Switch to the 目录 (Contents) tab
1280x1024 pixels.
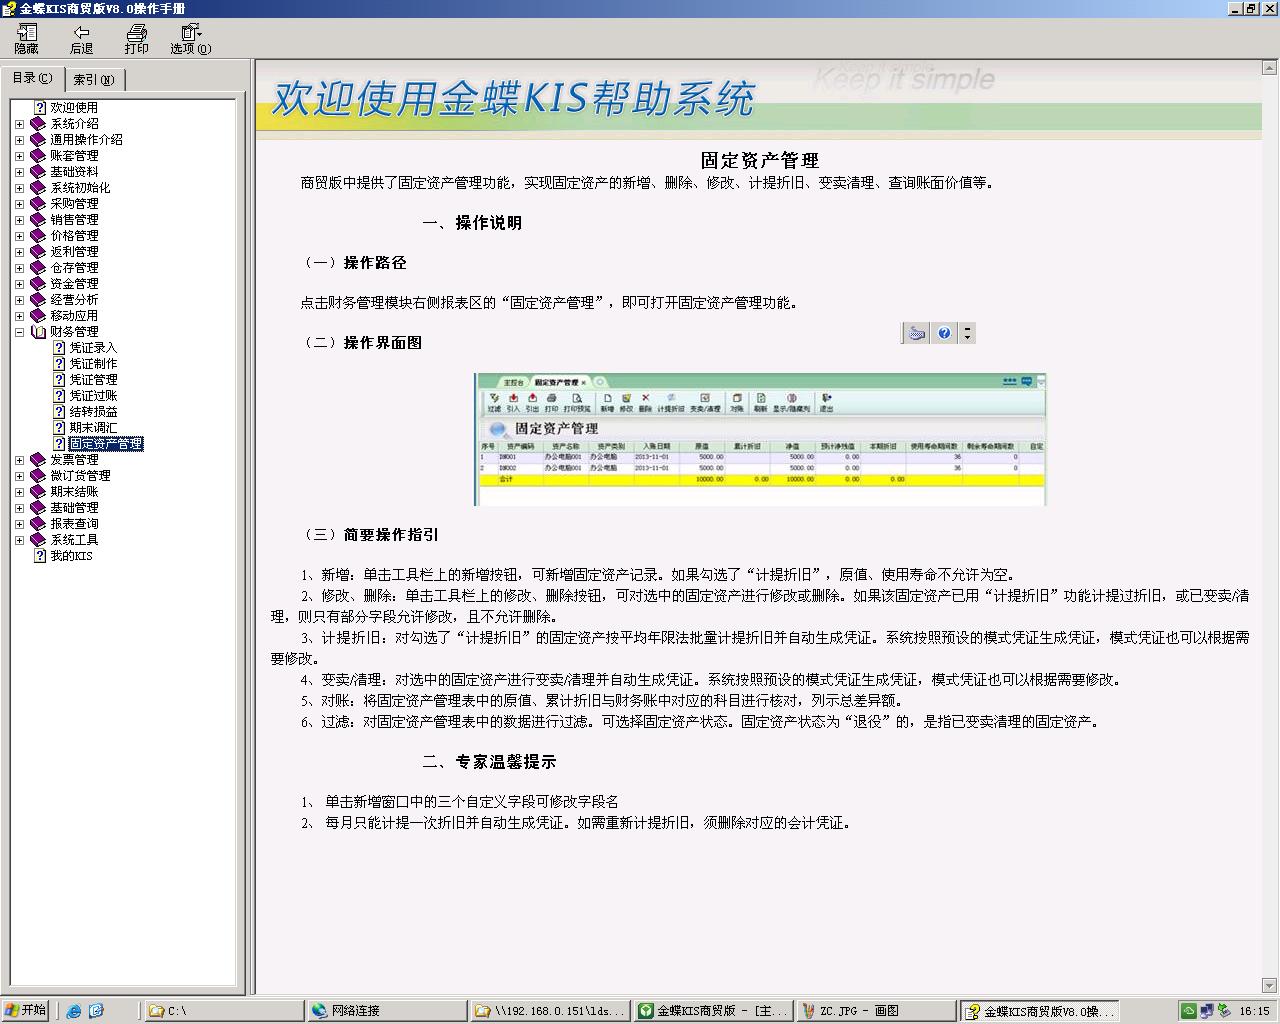pos(32,78)
